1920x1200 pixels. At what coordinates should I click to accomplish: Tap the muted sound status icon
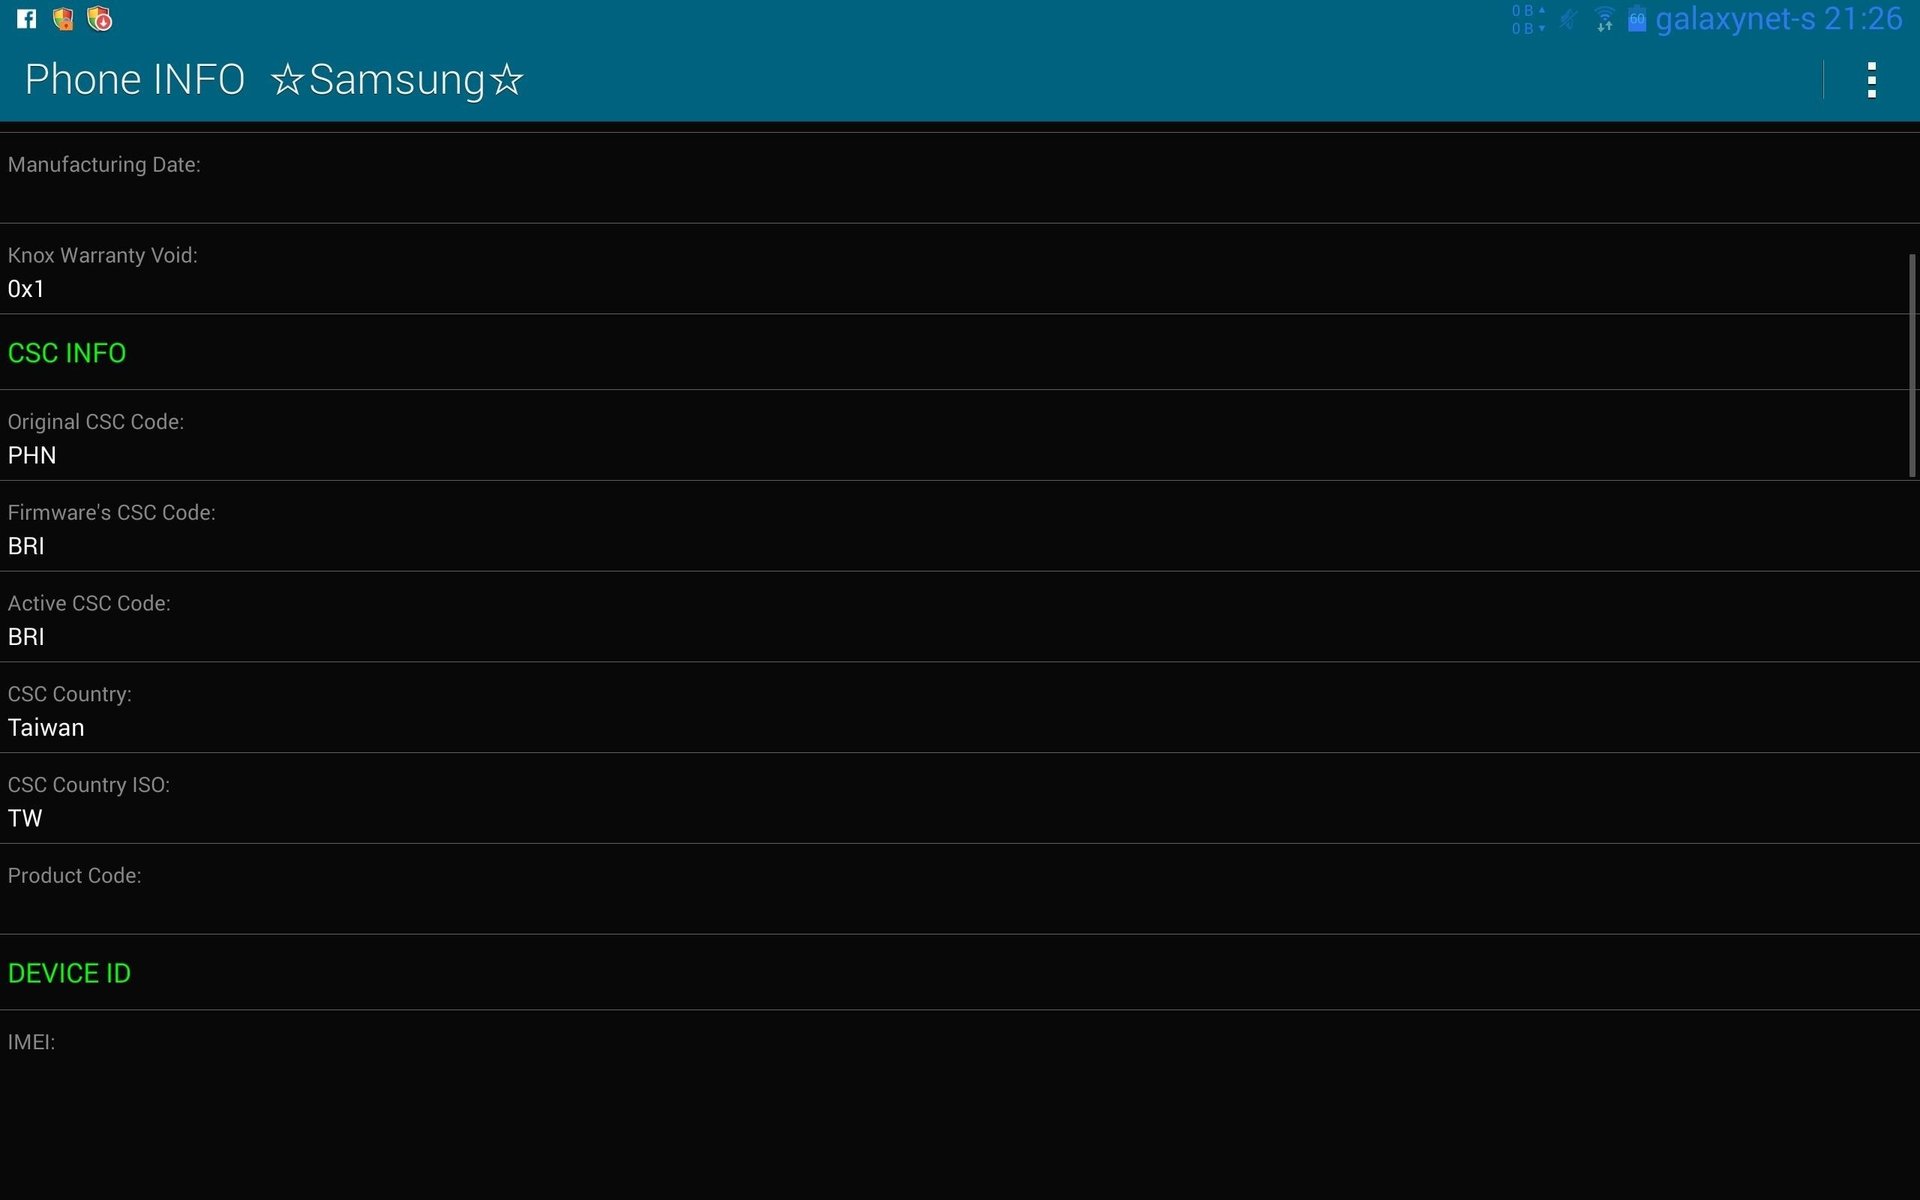pos(1569,19)
